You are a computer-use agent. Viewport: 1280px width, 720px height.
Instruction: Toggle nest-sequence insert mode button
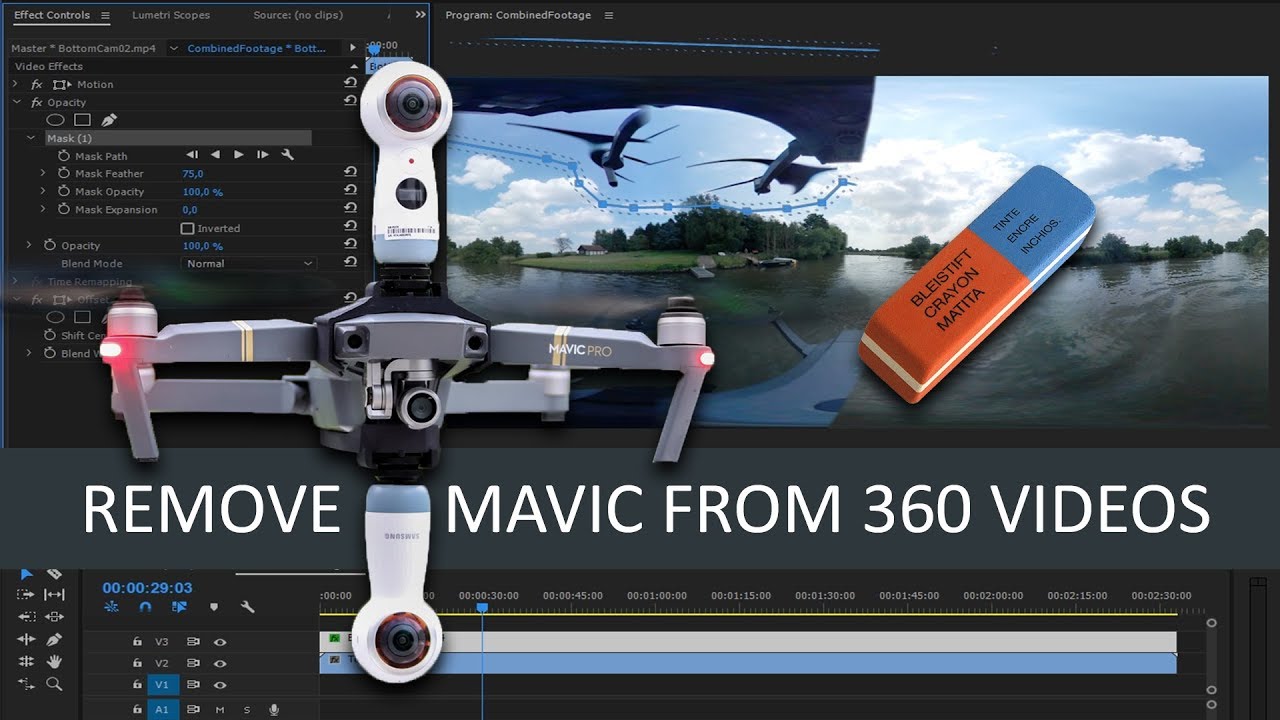111,607
